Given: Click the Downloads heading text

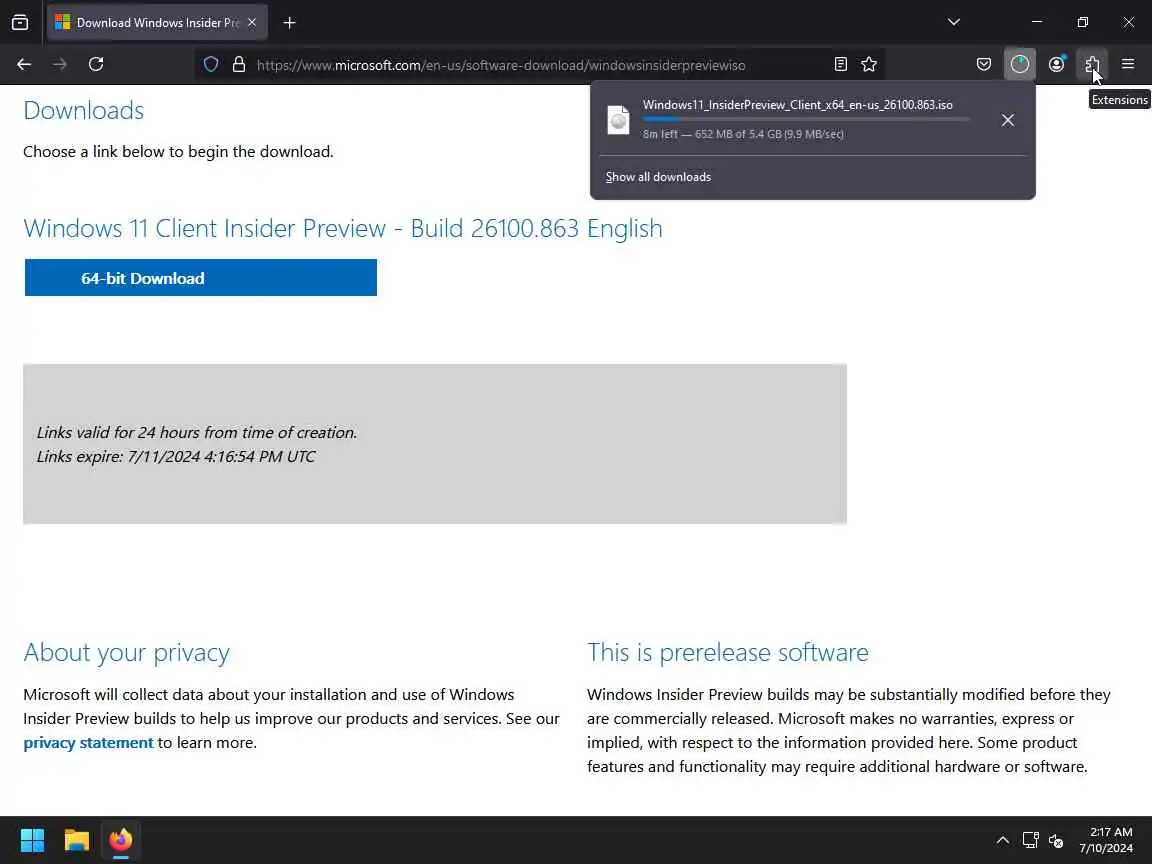Looking at the screenshot, I should coord(84,110).
